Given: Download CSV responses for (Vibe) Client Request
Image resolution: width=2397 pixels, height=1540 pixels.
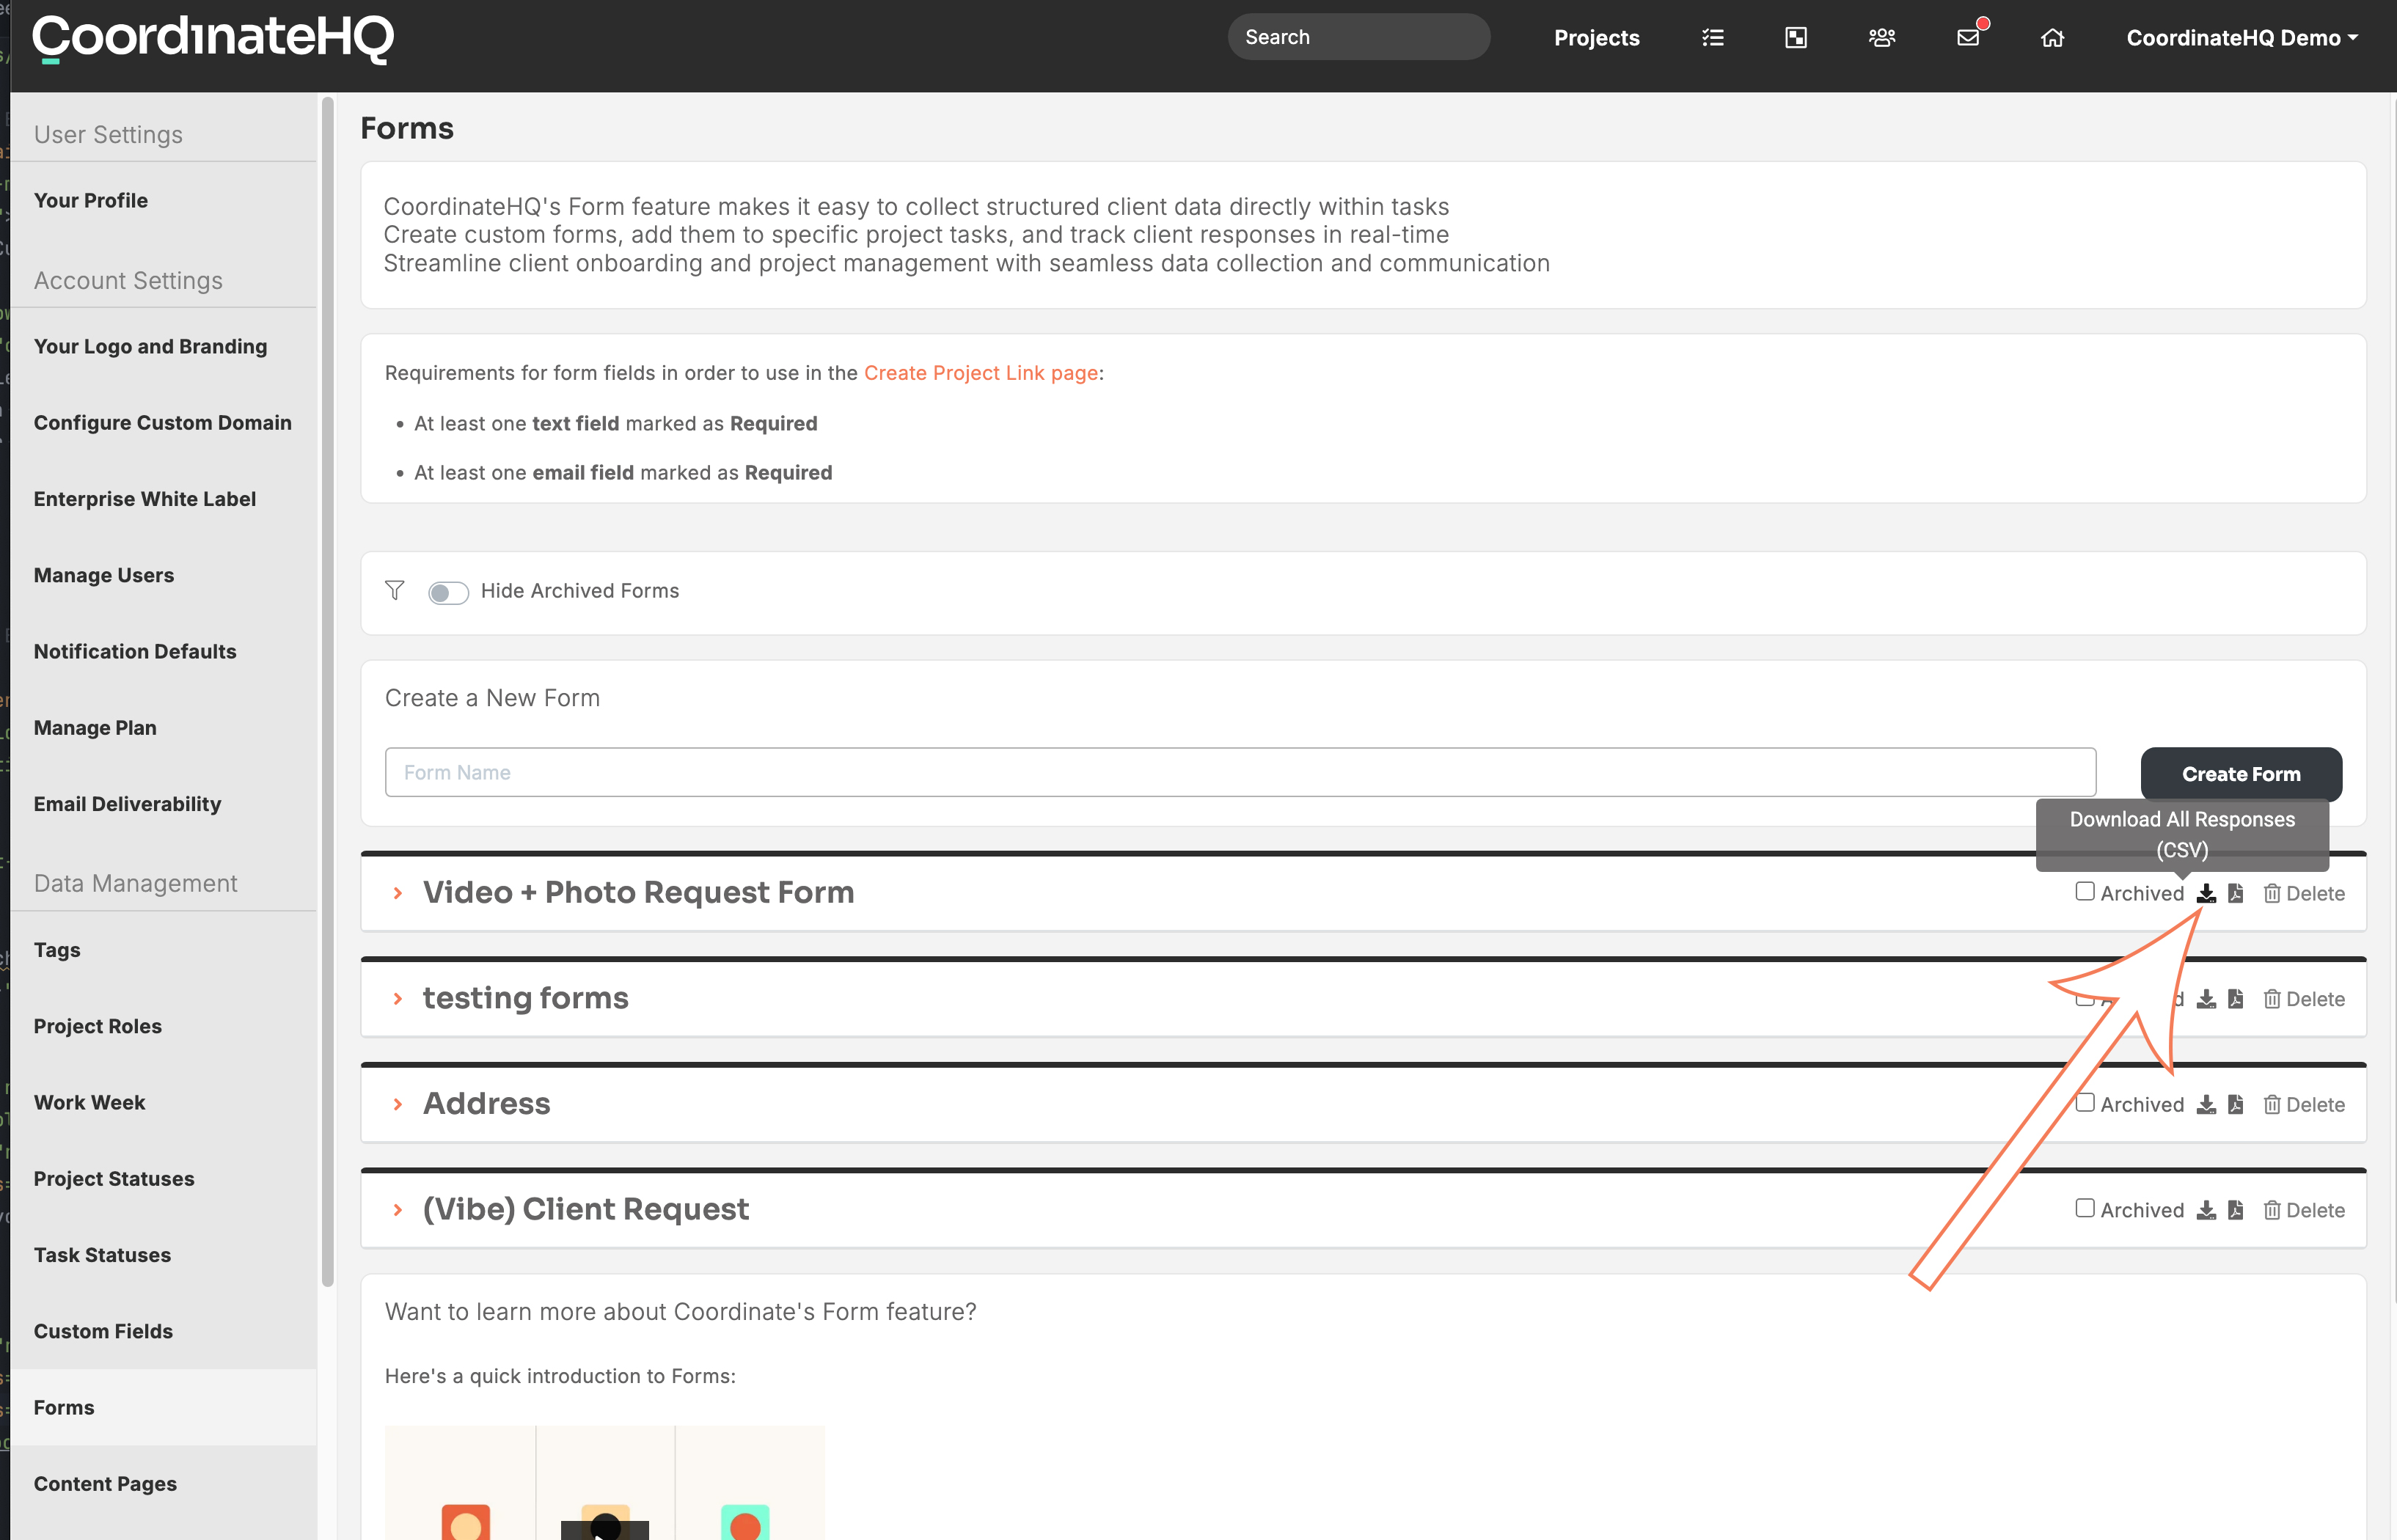Looking at the screenshot, I should tap(2206, 1210).
